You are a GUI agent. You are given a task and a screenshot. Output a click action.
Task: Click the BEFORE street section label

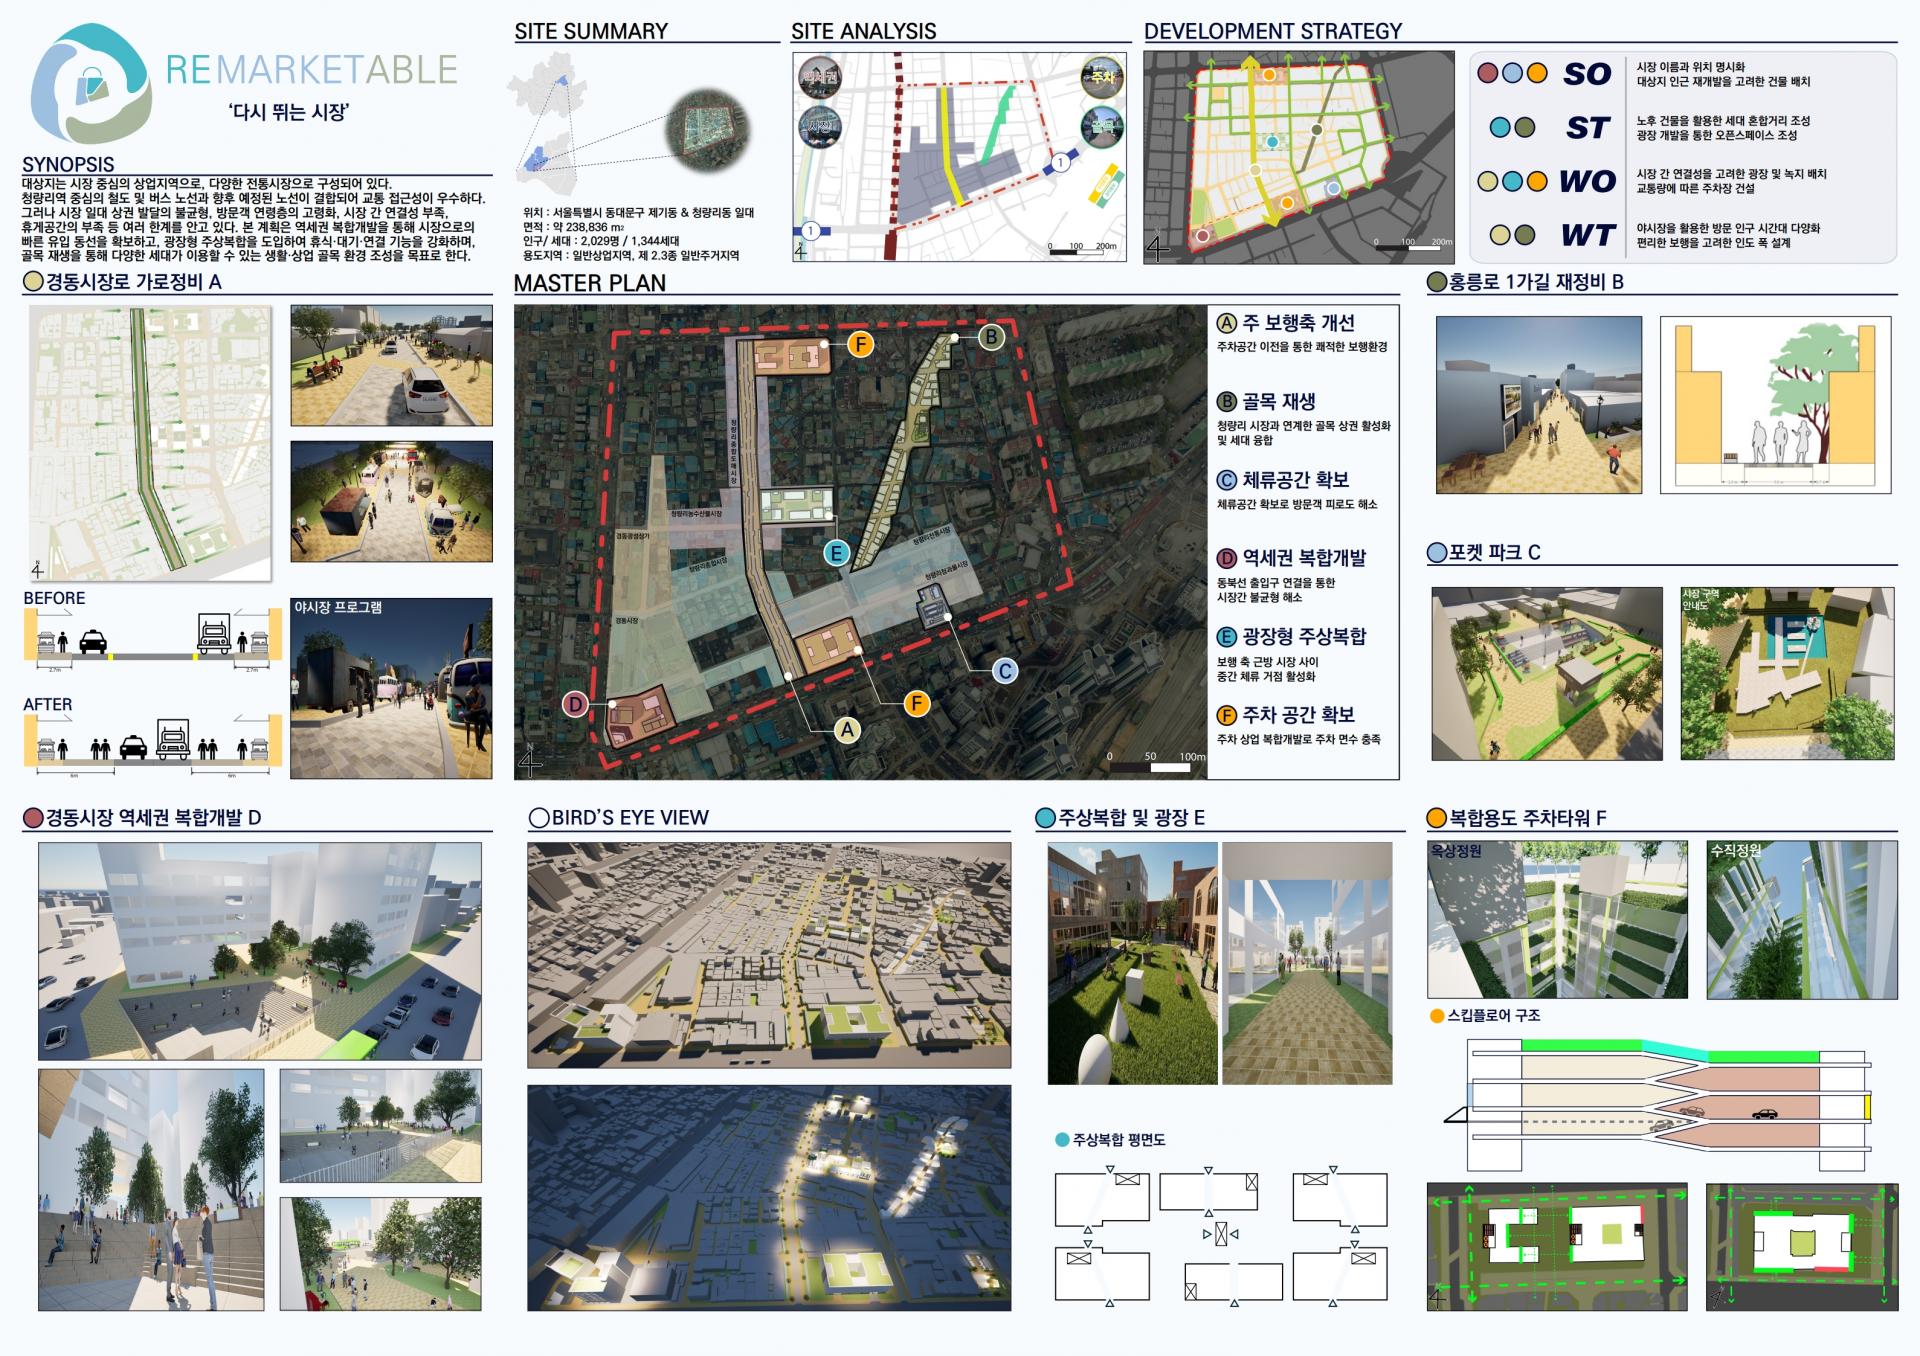tap(54, 598)
